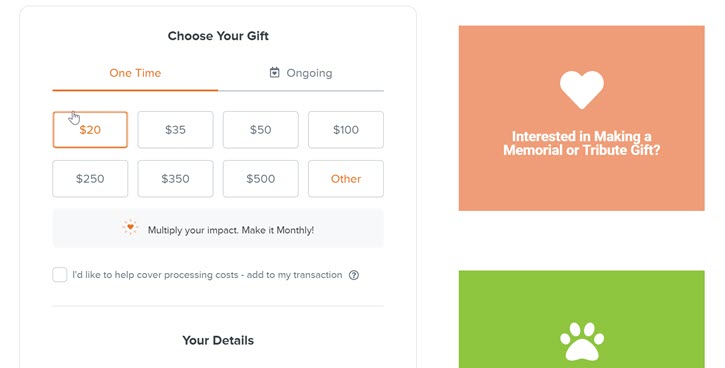Pick the $250 gift amount

90,178
